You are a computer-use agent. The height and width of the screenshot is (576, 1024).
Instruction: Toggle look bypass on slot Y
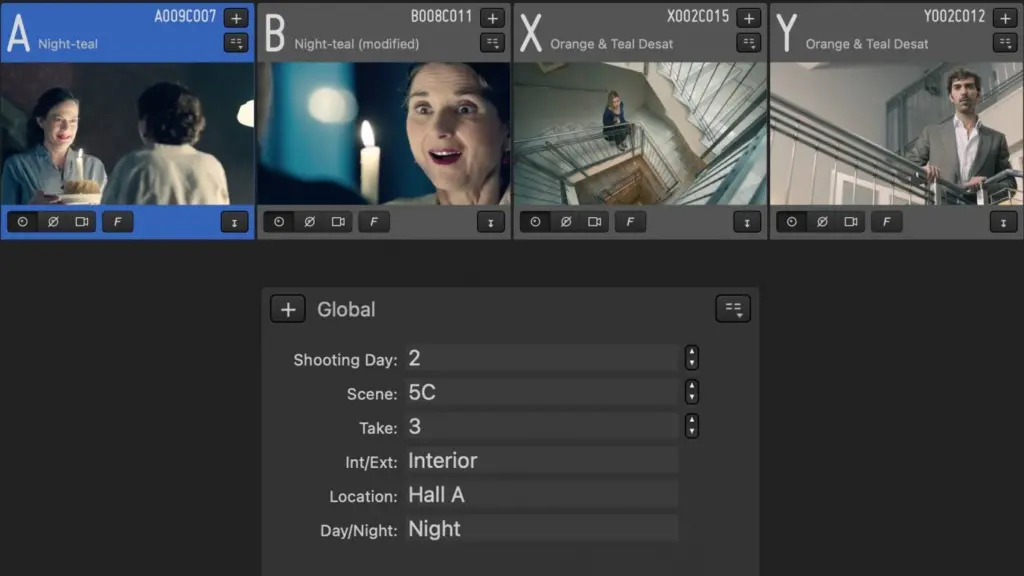(822, 222)
